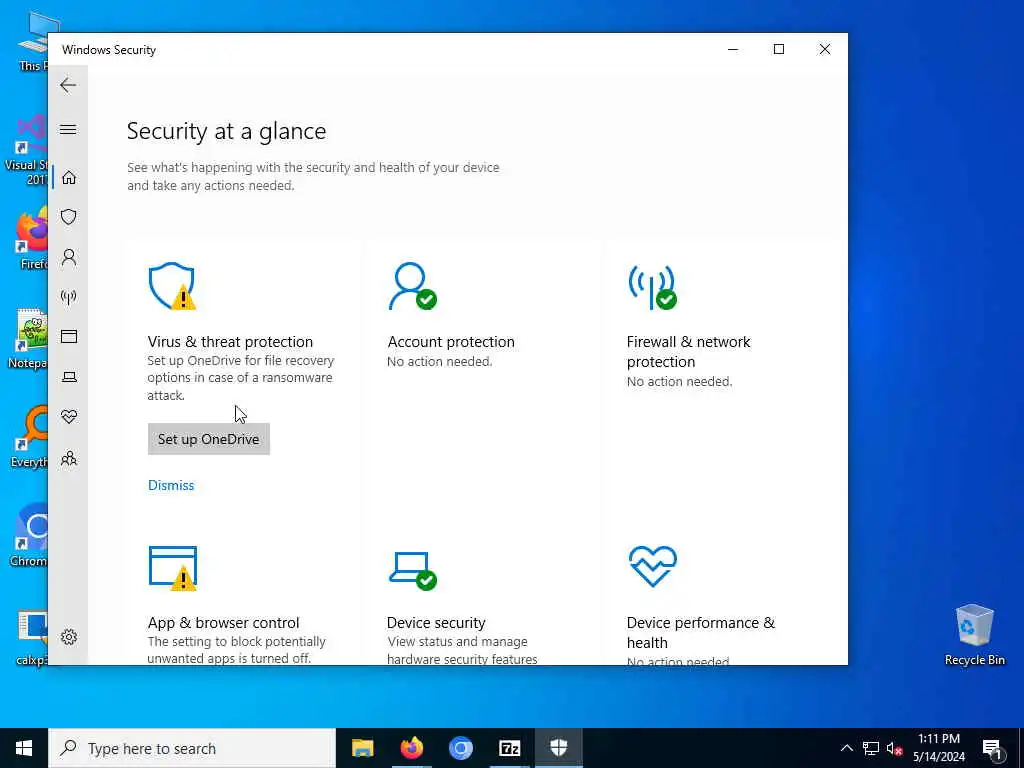Image resolution: width=1024 pixels, height=768 pixels.
Task: Open Firewall & network antenna sidebar icon
Action: pos(69,298)
